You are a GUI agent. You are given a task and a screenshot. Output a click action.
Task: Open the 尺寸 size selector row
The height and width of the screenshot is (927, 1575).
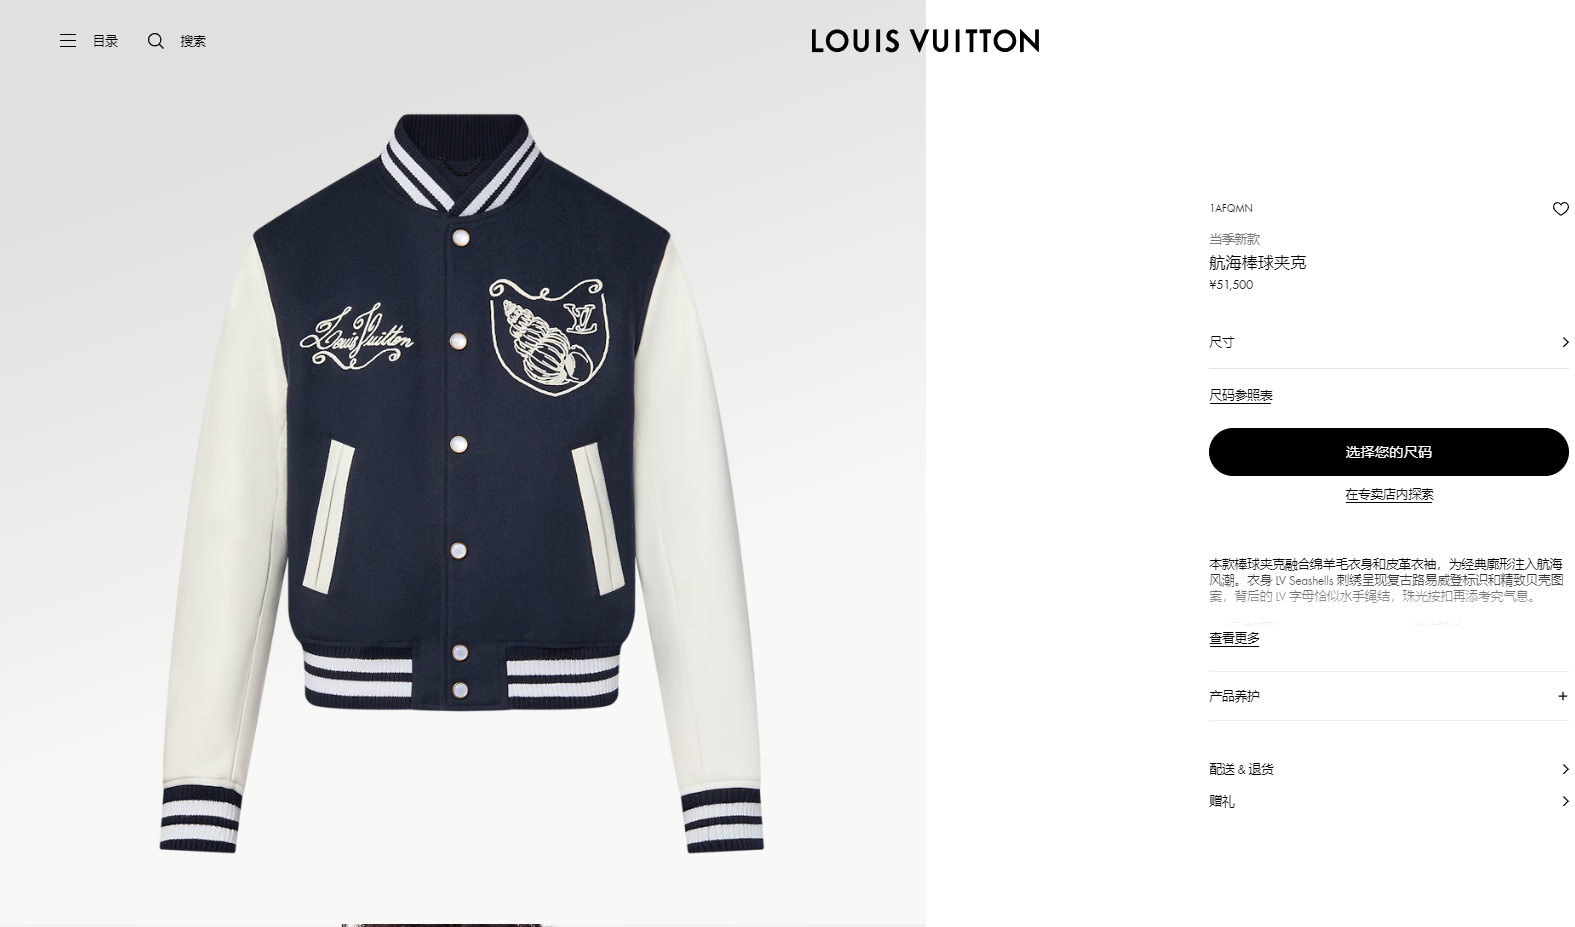tap(1388, 342)
